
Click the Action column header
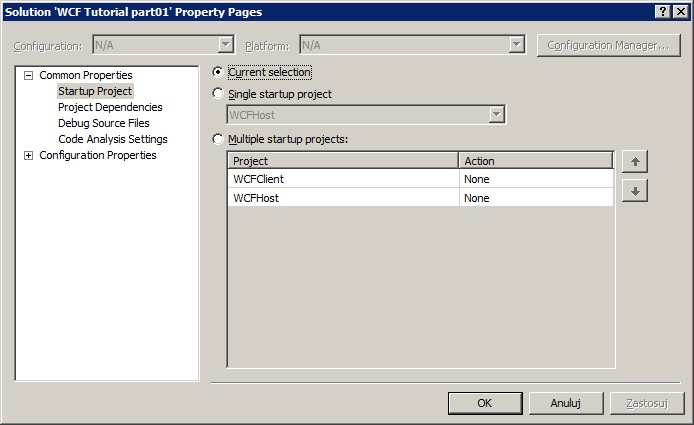(x=535, y=161)
